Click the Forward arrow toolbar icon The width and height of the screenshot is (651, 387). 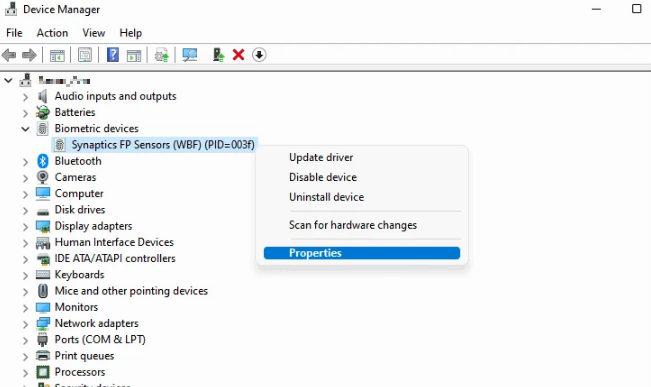point(29,55)
